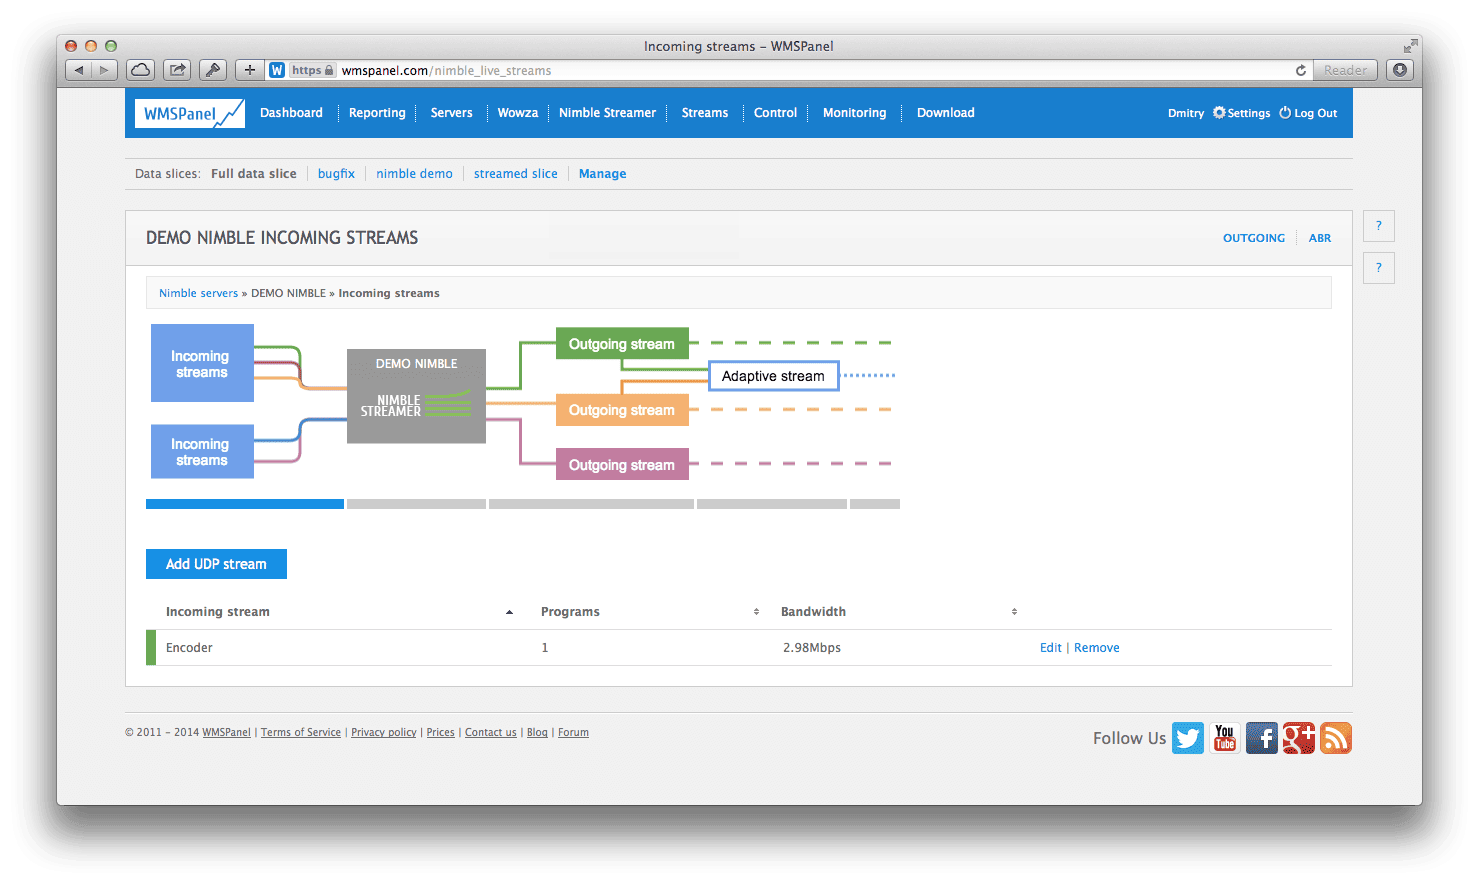Click the Manage data slices link
This screenshot has width=1479, height=884.
pos(602,174)
